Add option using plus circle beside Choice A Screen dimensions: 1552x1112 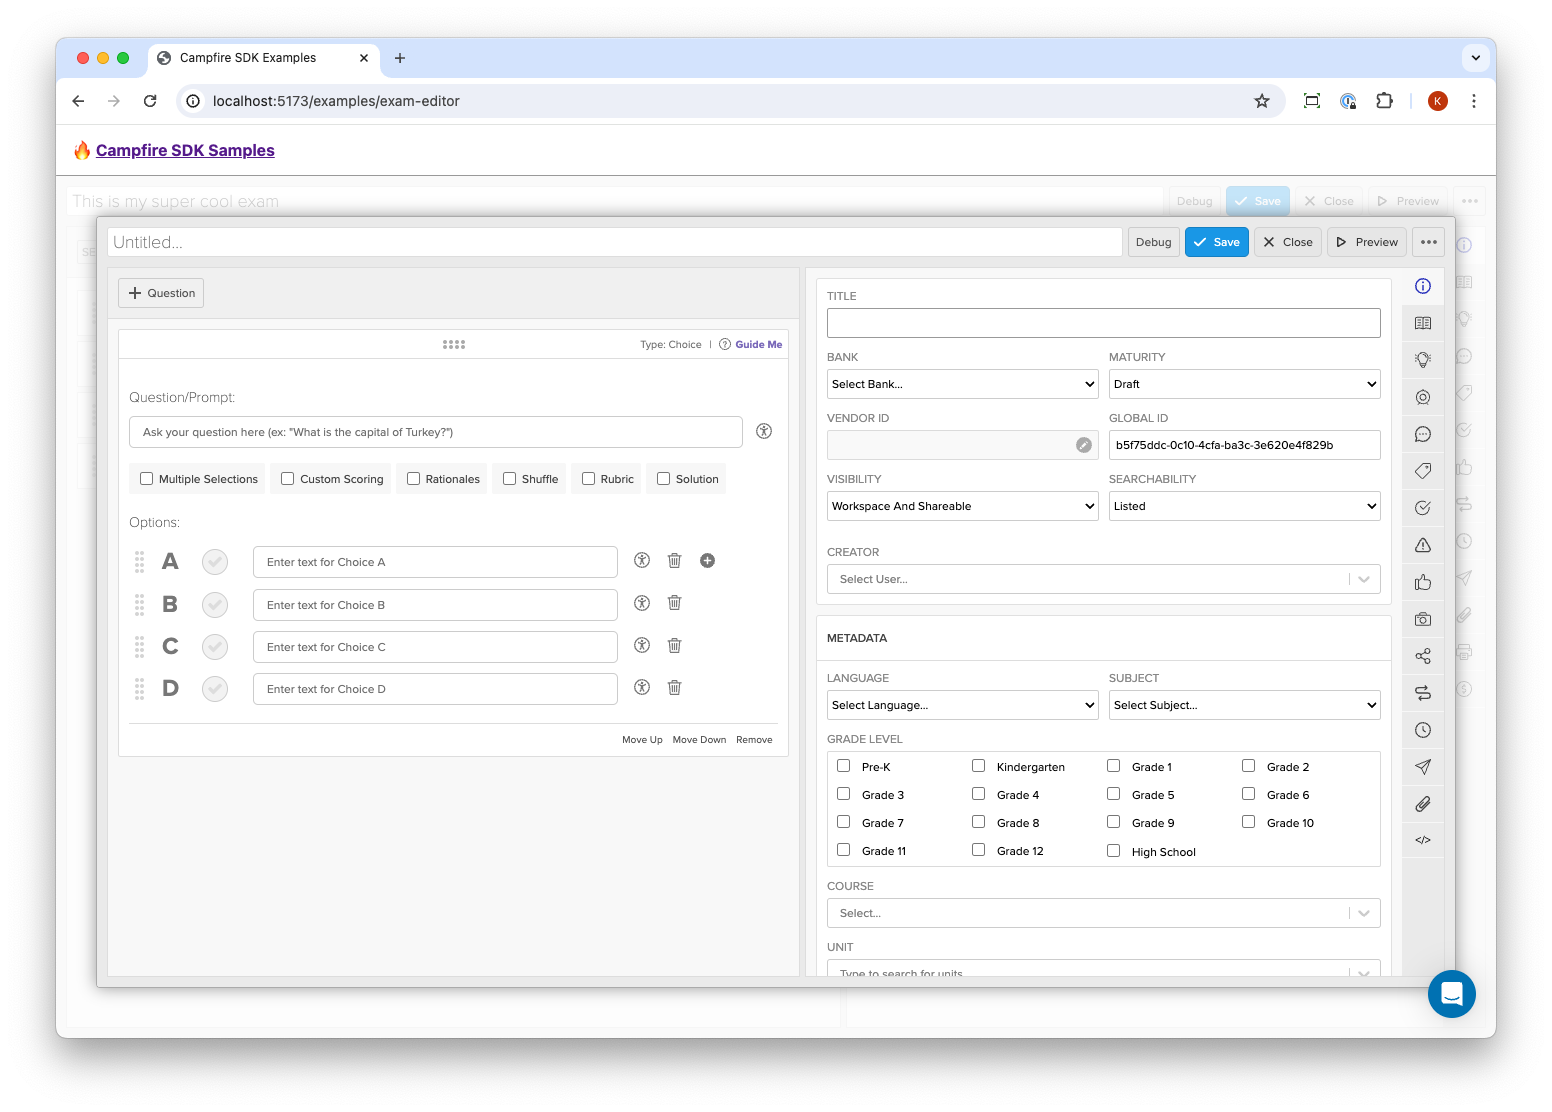click(x=707, y=561)
